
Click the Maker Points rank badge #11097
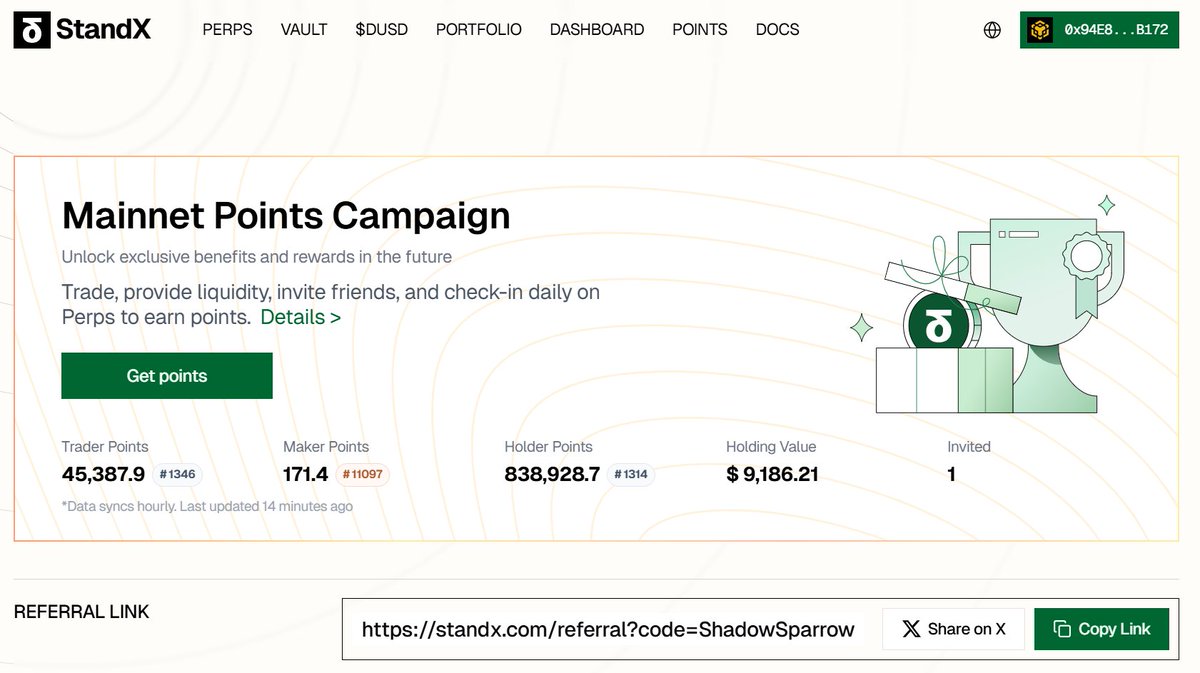[x=363, y=474]
